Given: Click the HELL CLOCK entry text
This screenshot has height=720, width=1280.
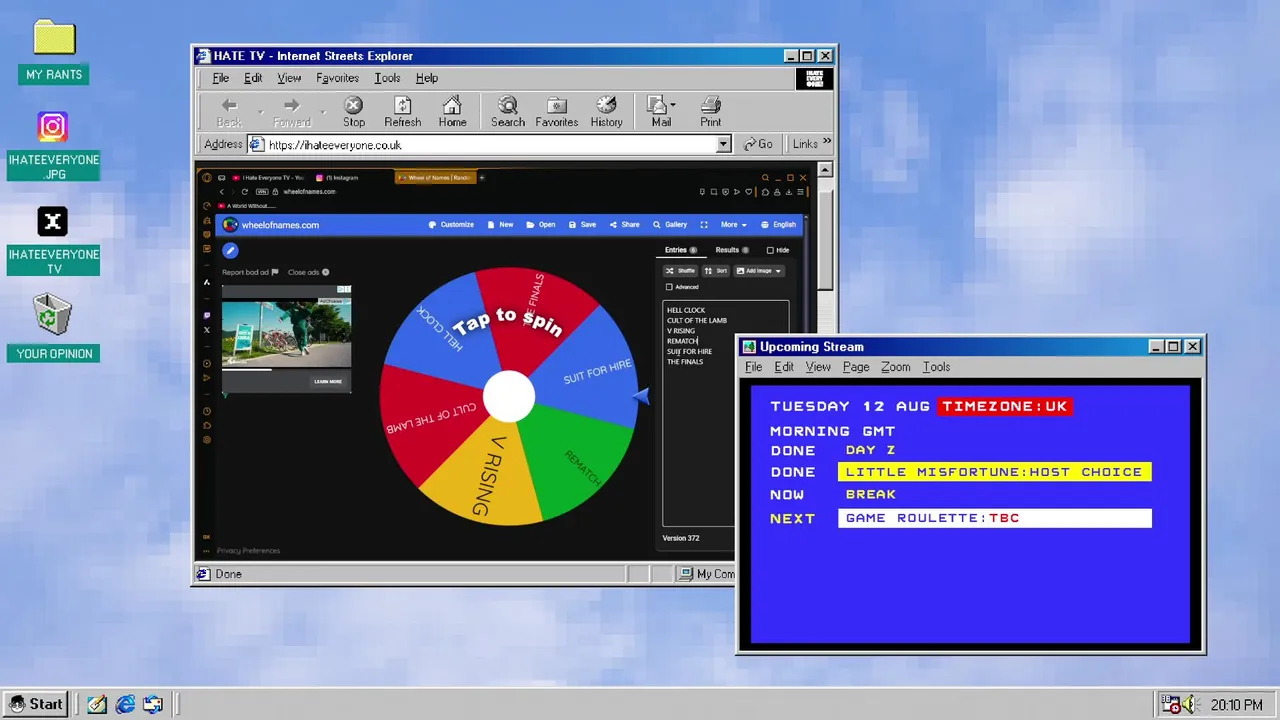Looking at the screenshot, I should 686,310.
